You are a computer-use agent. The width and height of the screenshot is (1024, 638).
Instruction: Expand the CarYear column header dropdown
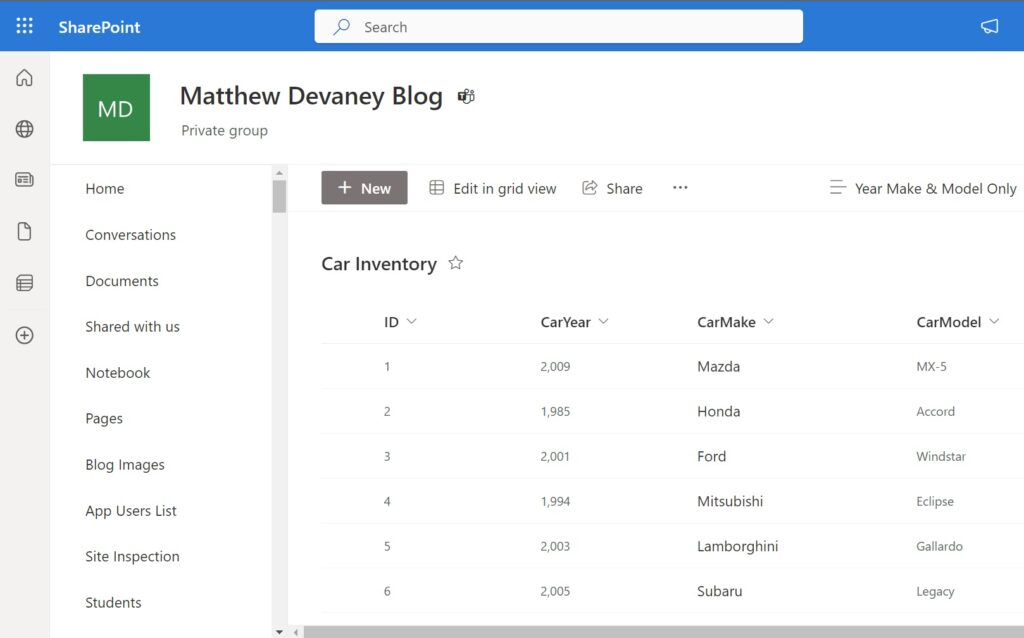pyautogui.click(x=603, y=321)
